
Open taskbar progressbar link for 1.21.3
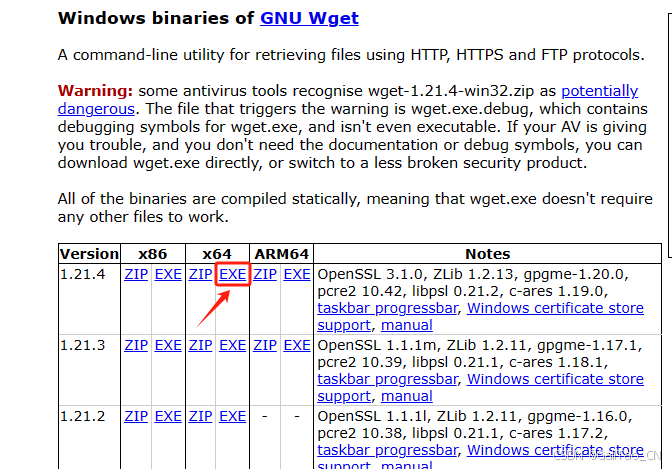click(387, 379)
